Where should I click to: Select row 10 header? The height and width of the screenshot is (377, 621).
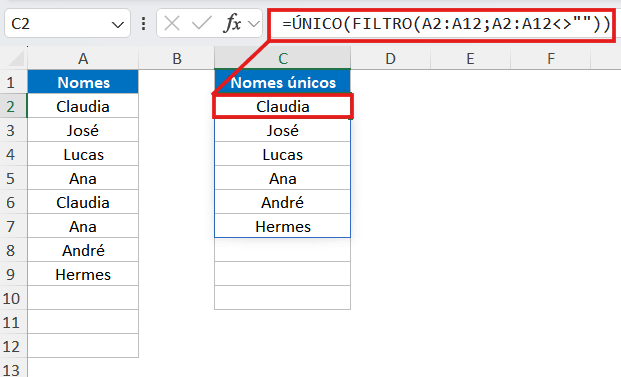(x=13, y=298)
